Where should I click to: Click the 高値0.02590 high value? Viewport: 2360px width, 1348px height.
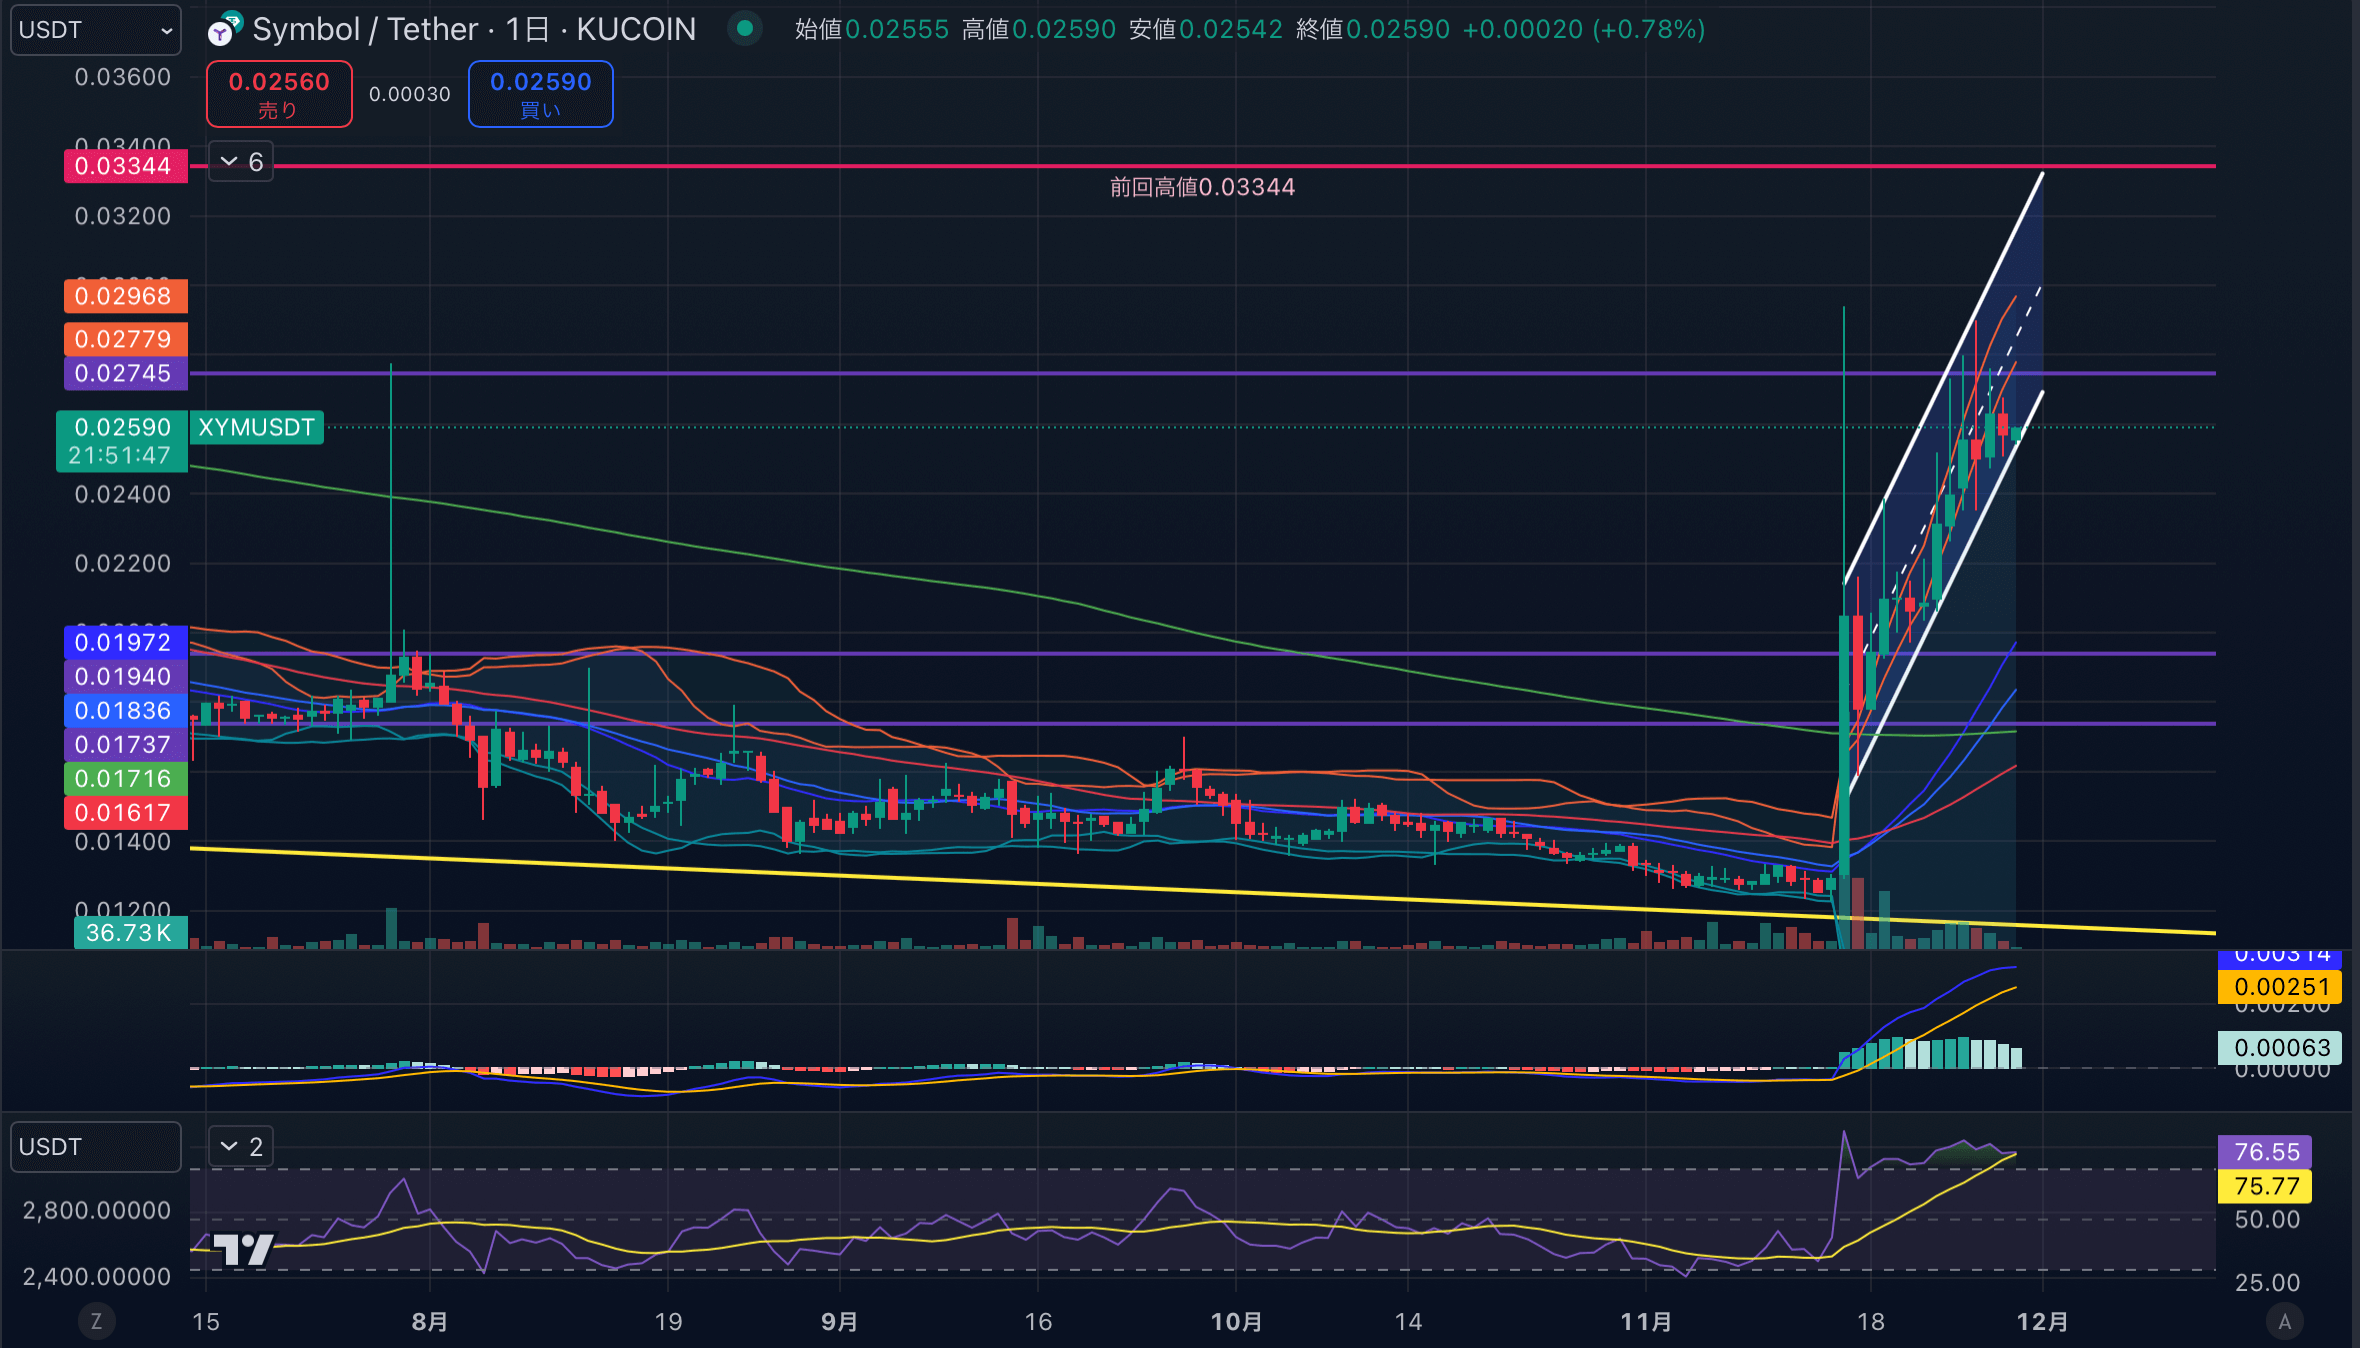coord(1039,29)
